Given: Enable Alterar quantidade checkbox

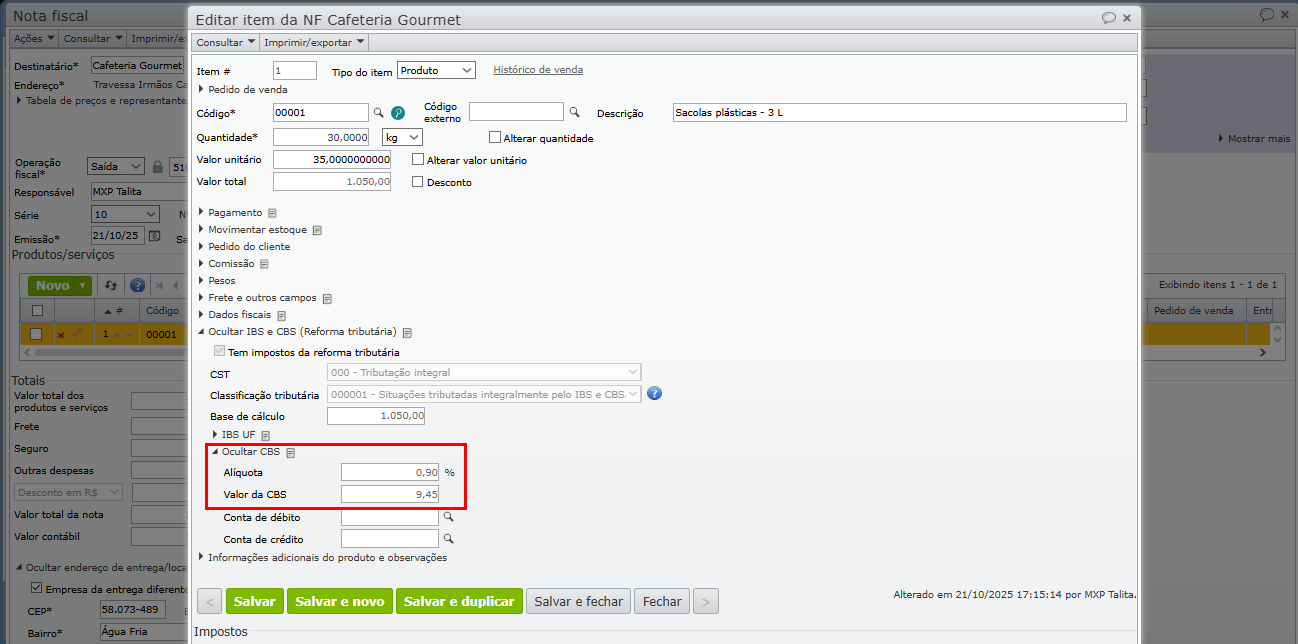Looking at the screenshot, I should click(495, 138).
